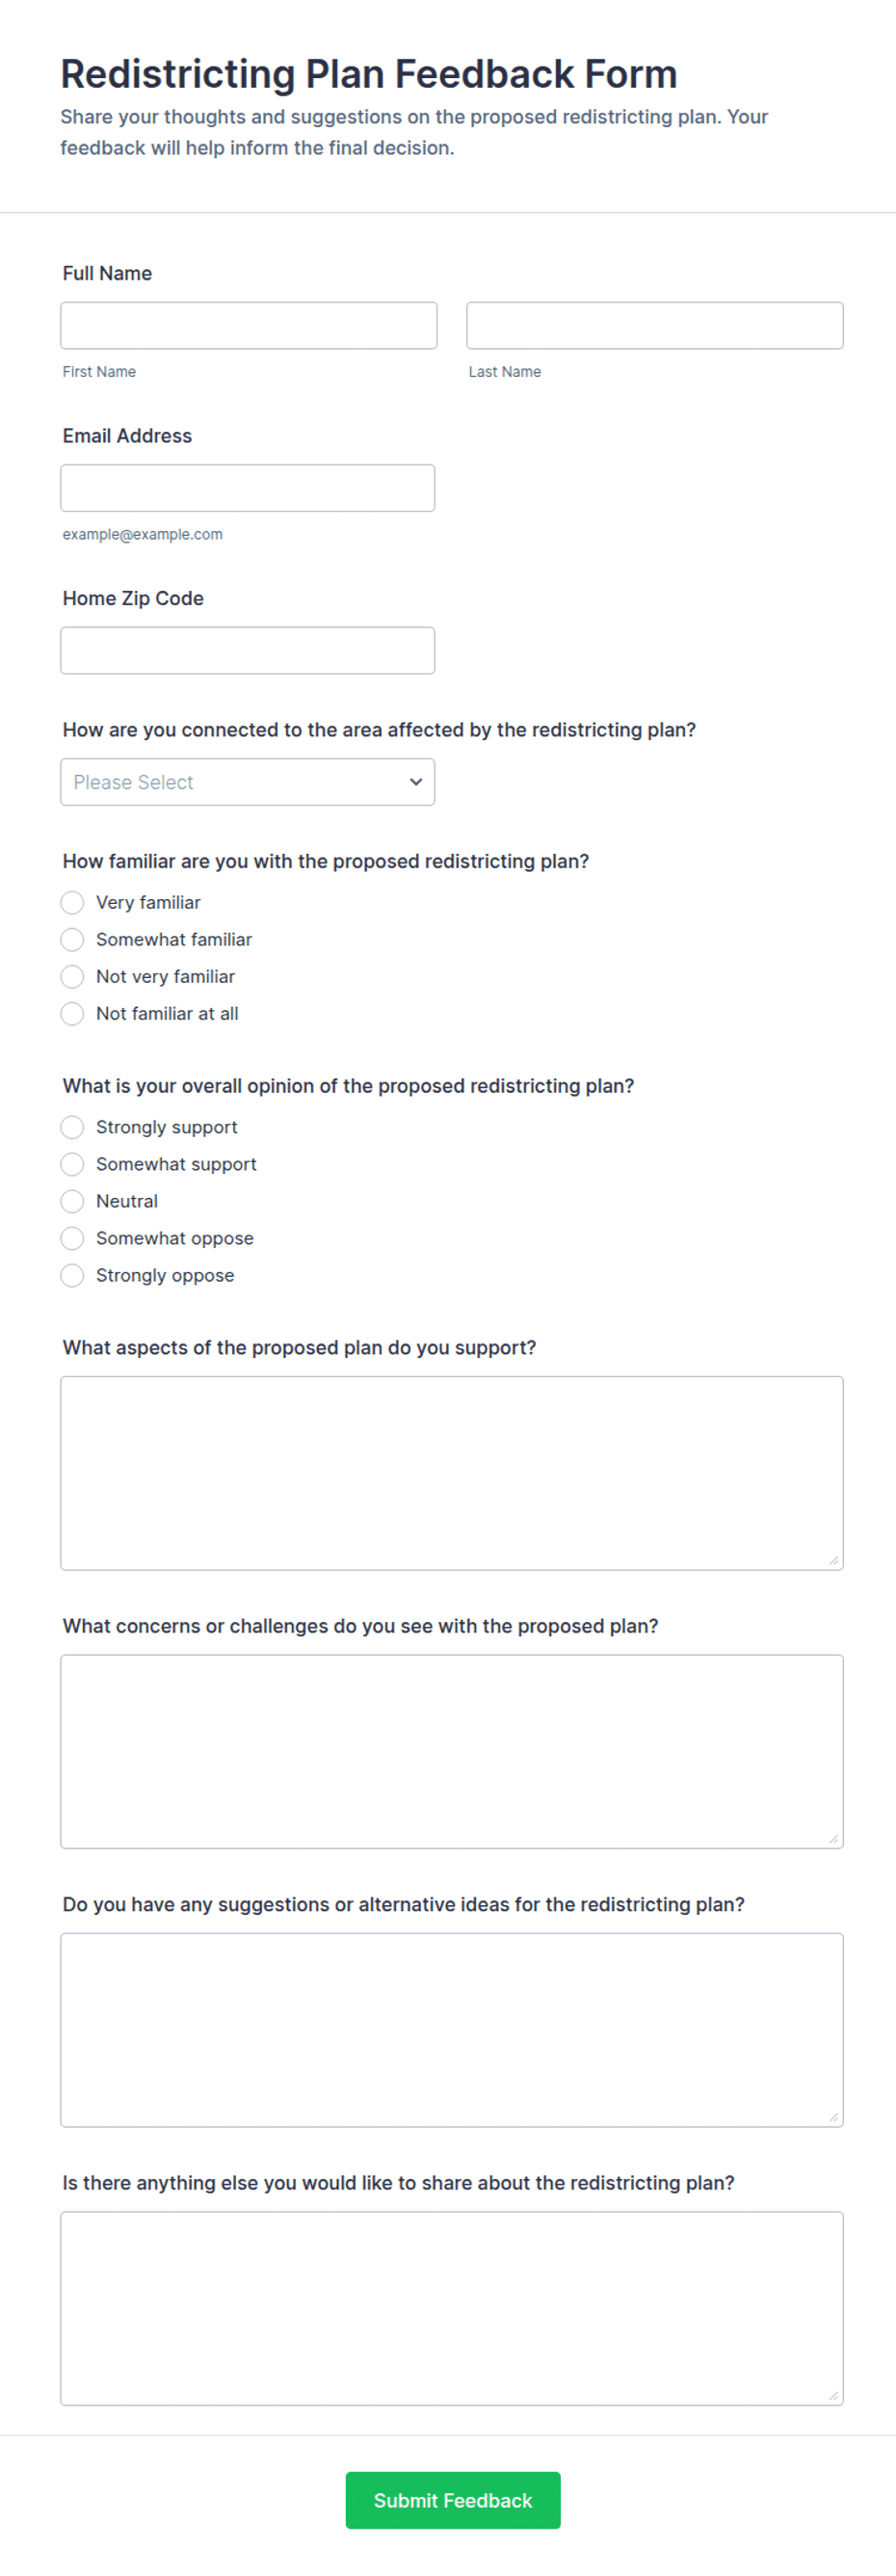
Task: Click the dropdown chevron arrow icon
Action: pos(416,782)
